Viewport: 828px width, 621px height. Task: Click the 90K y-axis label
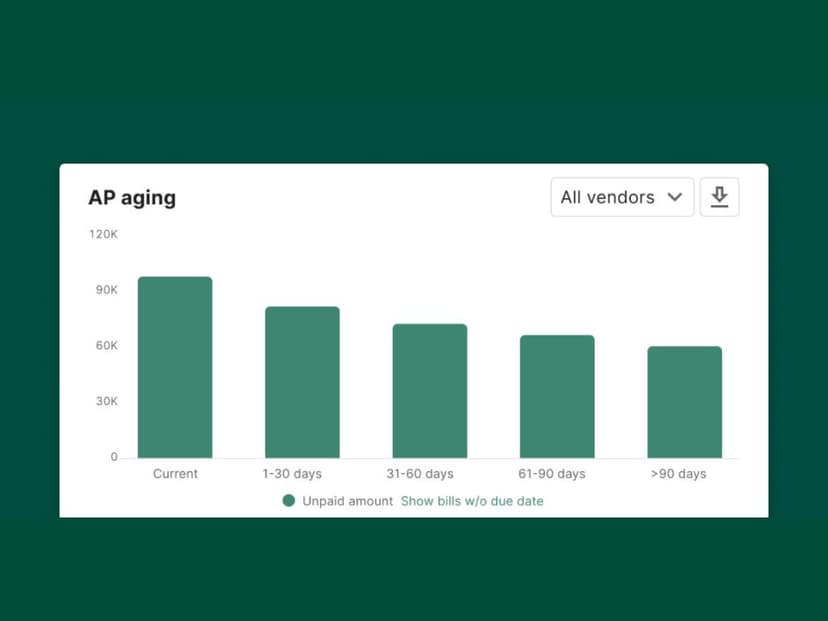tap(106, 290)
